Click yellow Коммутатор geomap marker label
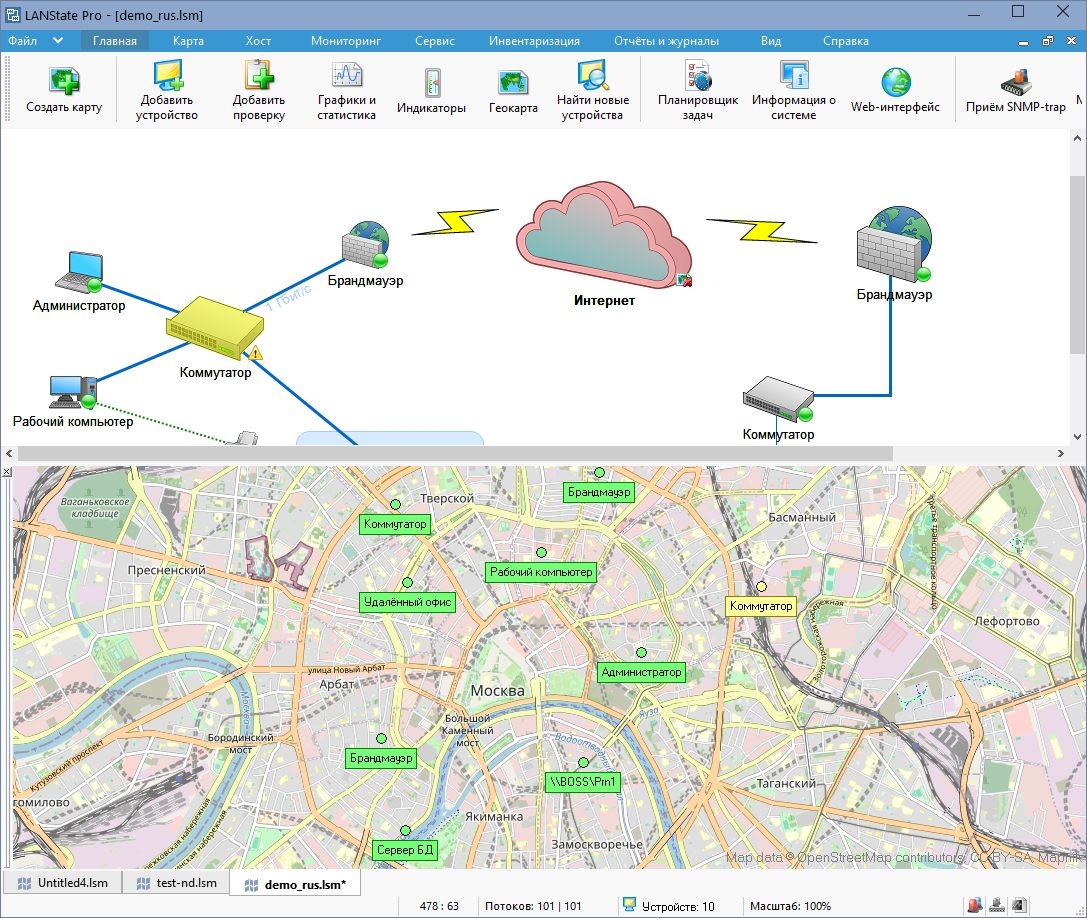Viewport: 1087px width, 918px height. (x=761, y=606)
